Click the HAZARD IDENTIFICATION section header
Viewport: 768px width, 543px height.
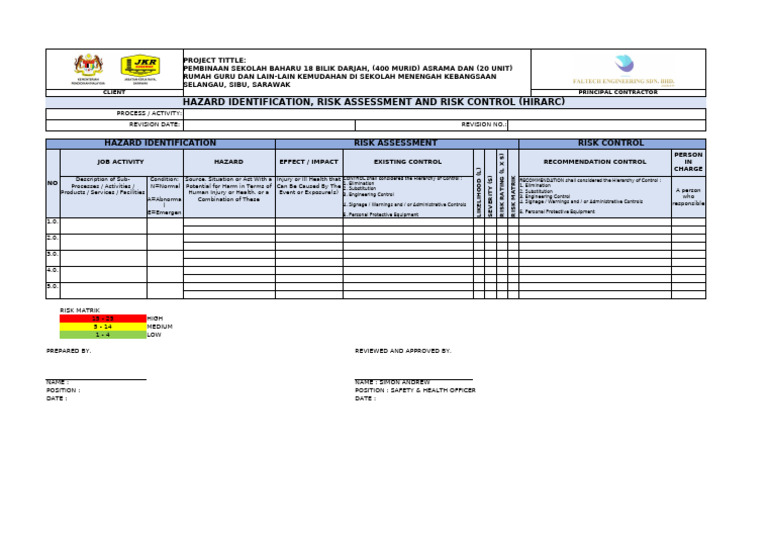click(160, 143)
